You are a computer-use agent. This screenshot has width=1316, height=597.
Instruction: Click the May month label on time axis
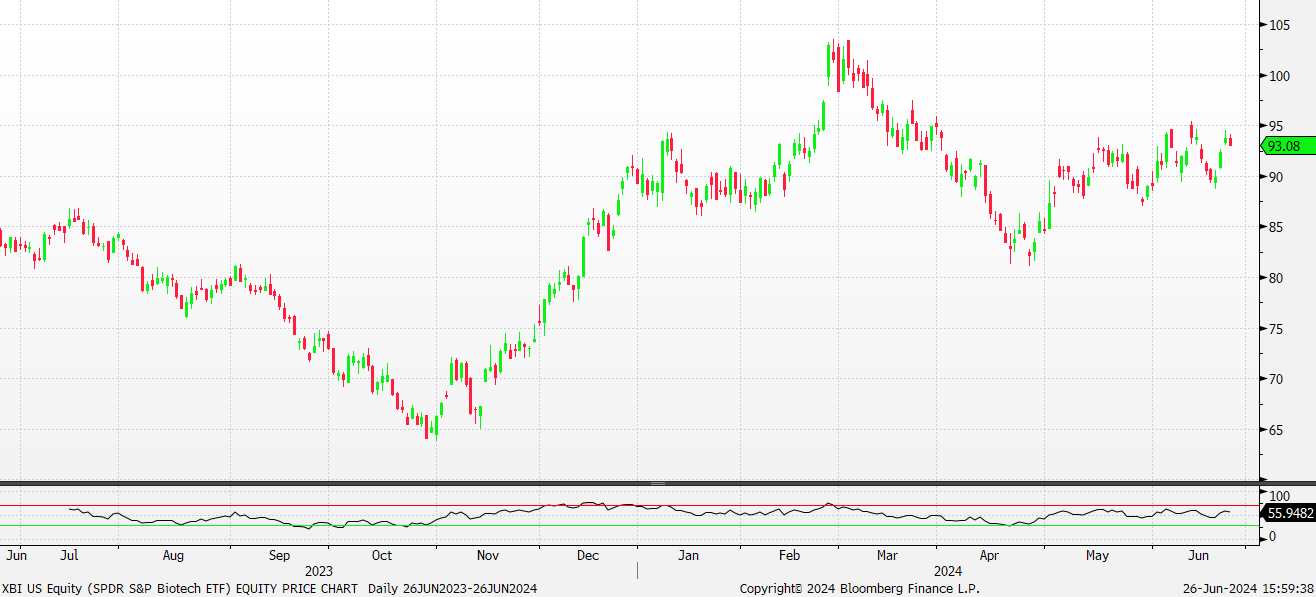pos(1097,554)
